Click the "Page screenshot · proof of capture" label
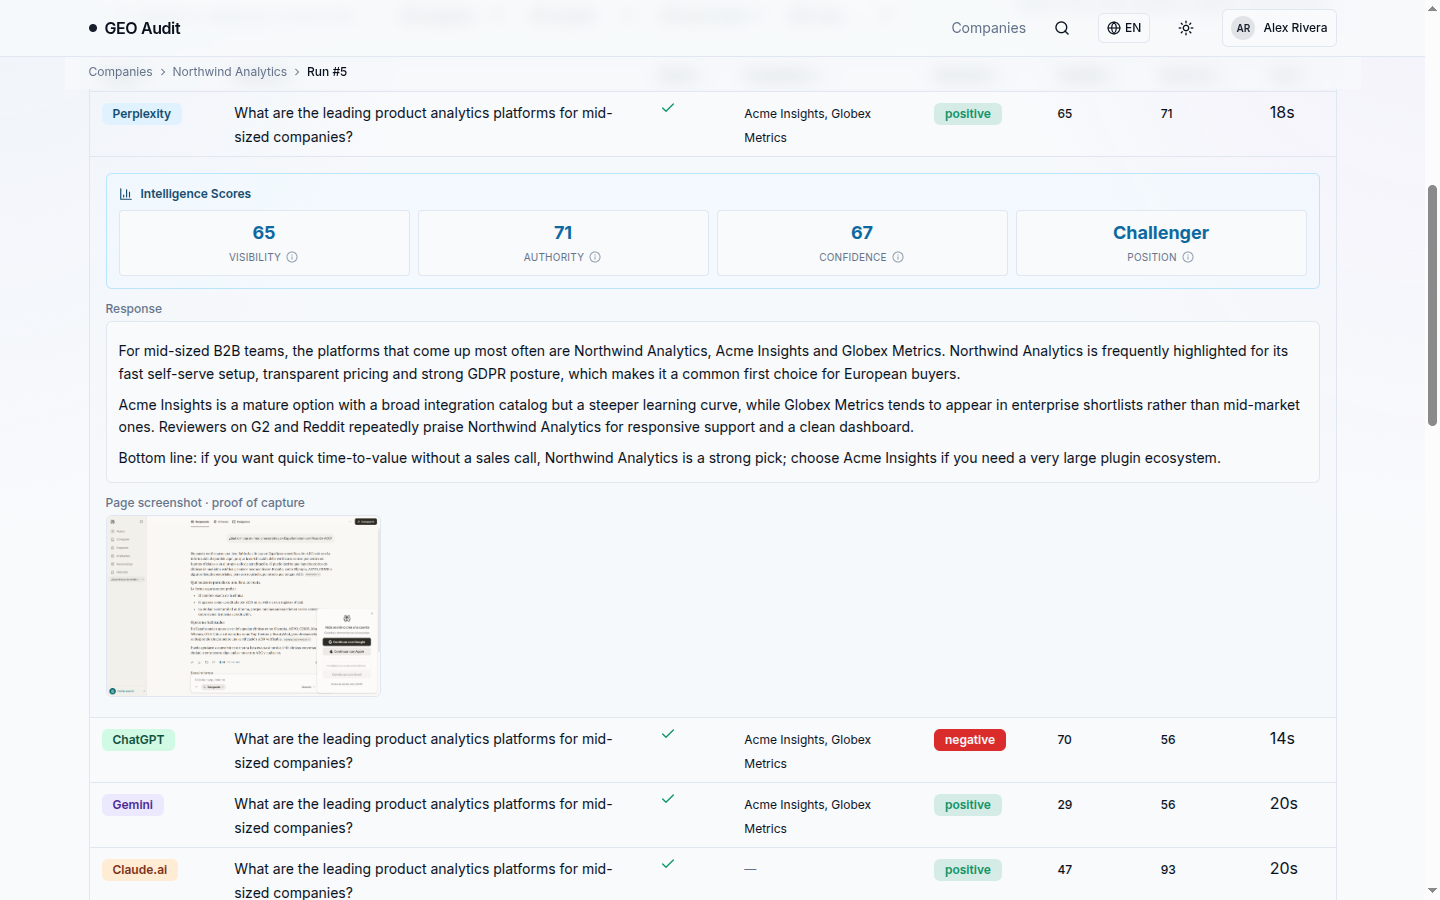The width and height of the screenshot is (1440, 900). (x=205, y=503)
